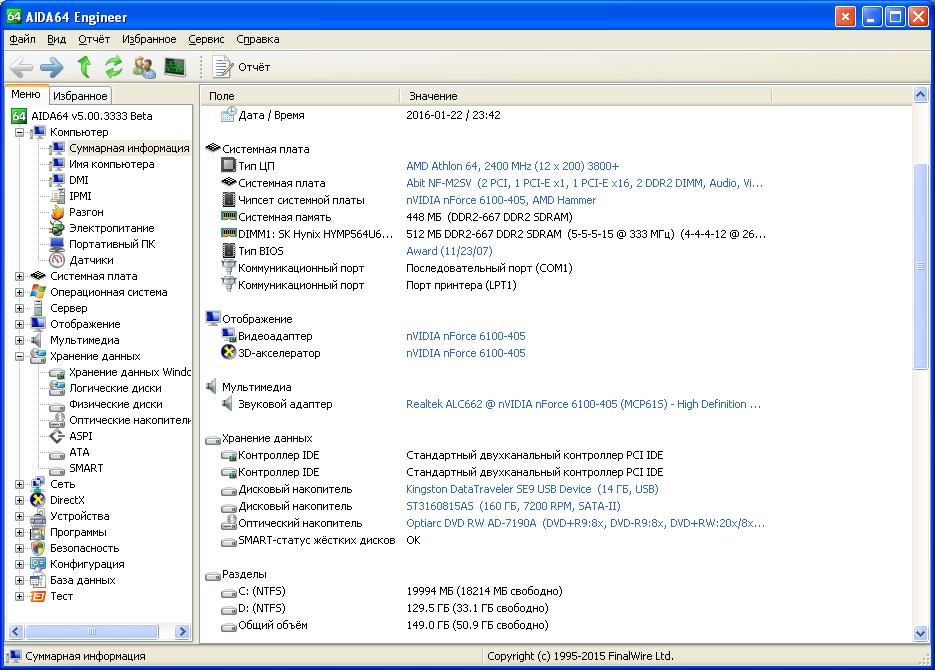Expand the DirectX tree node

click(x=20, y=500)
